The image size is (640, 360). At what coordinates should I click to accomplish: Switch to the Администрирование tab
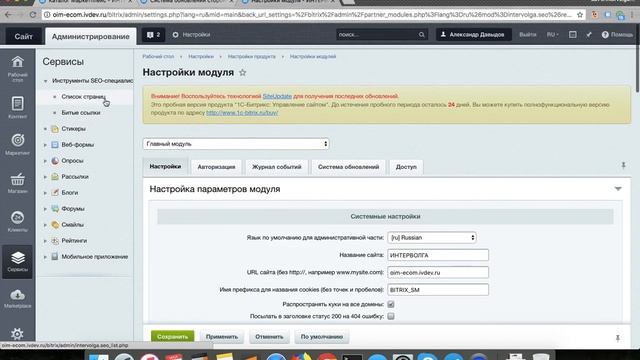(91, 36)
